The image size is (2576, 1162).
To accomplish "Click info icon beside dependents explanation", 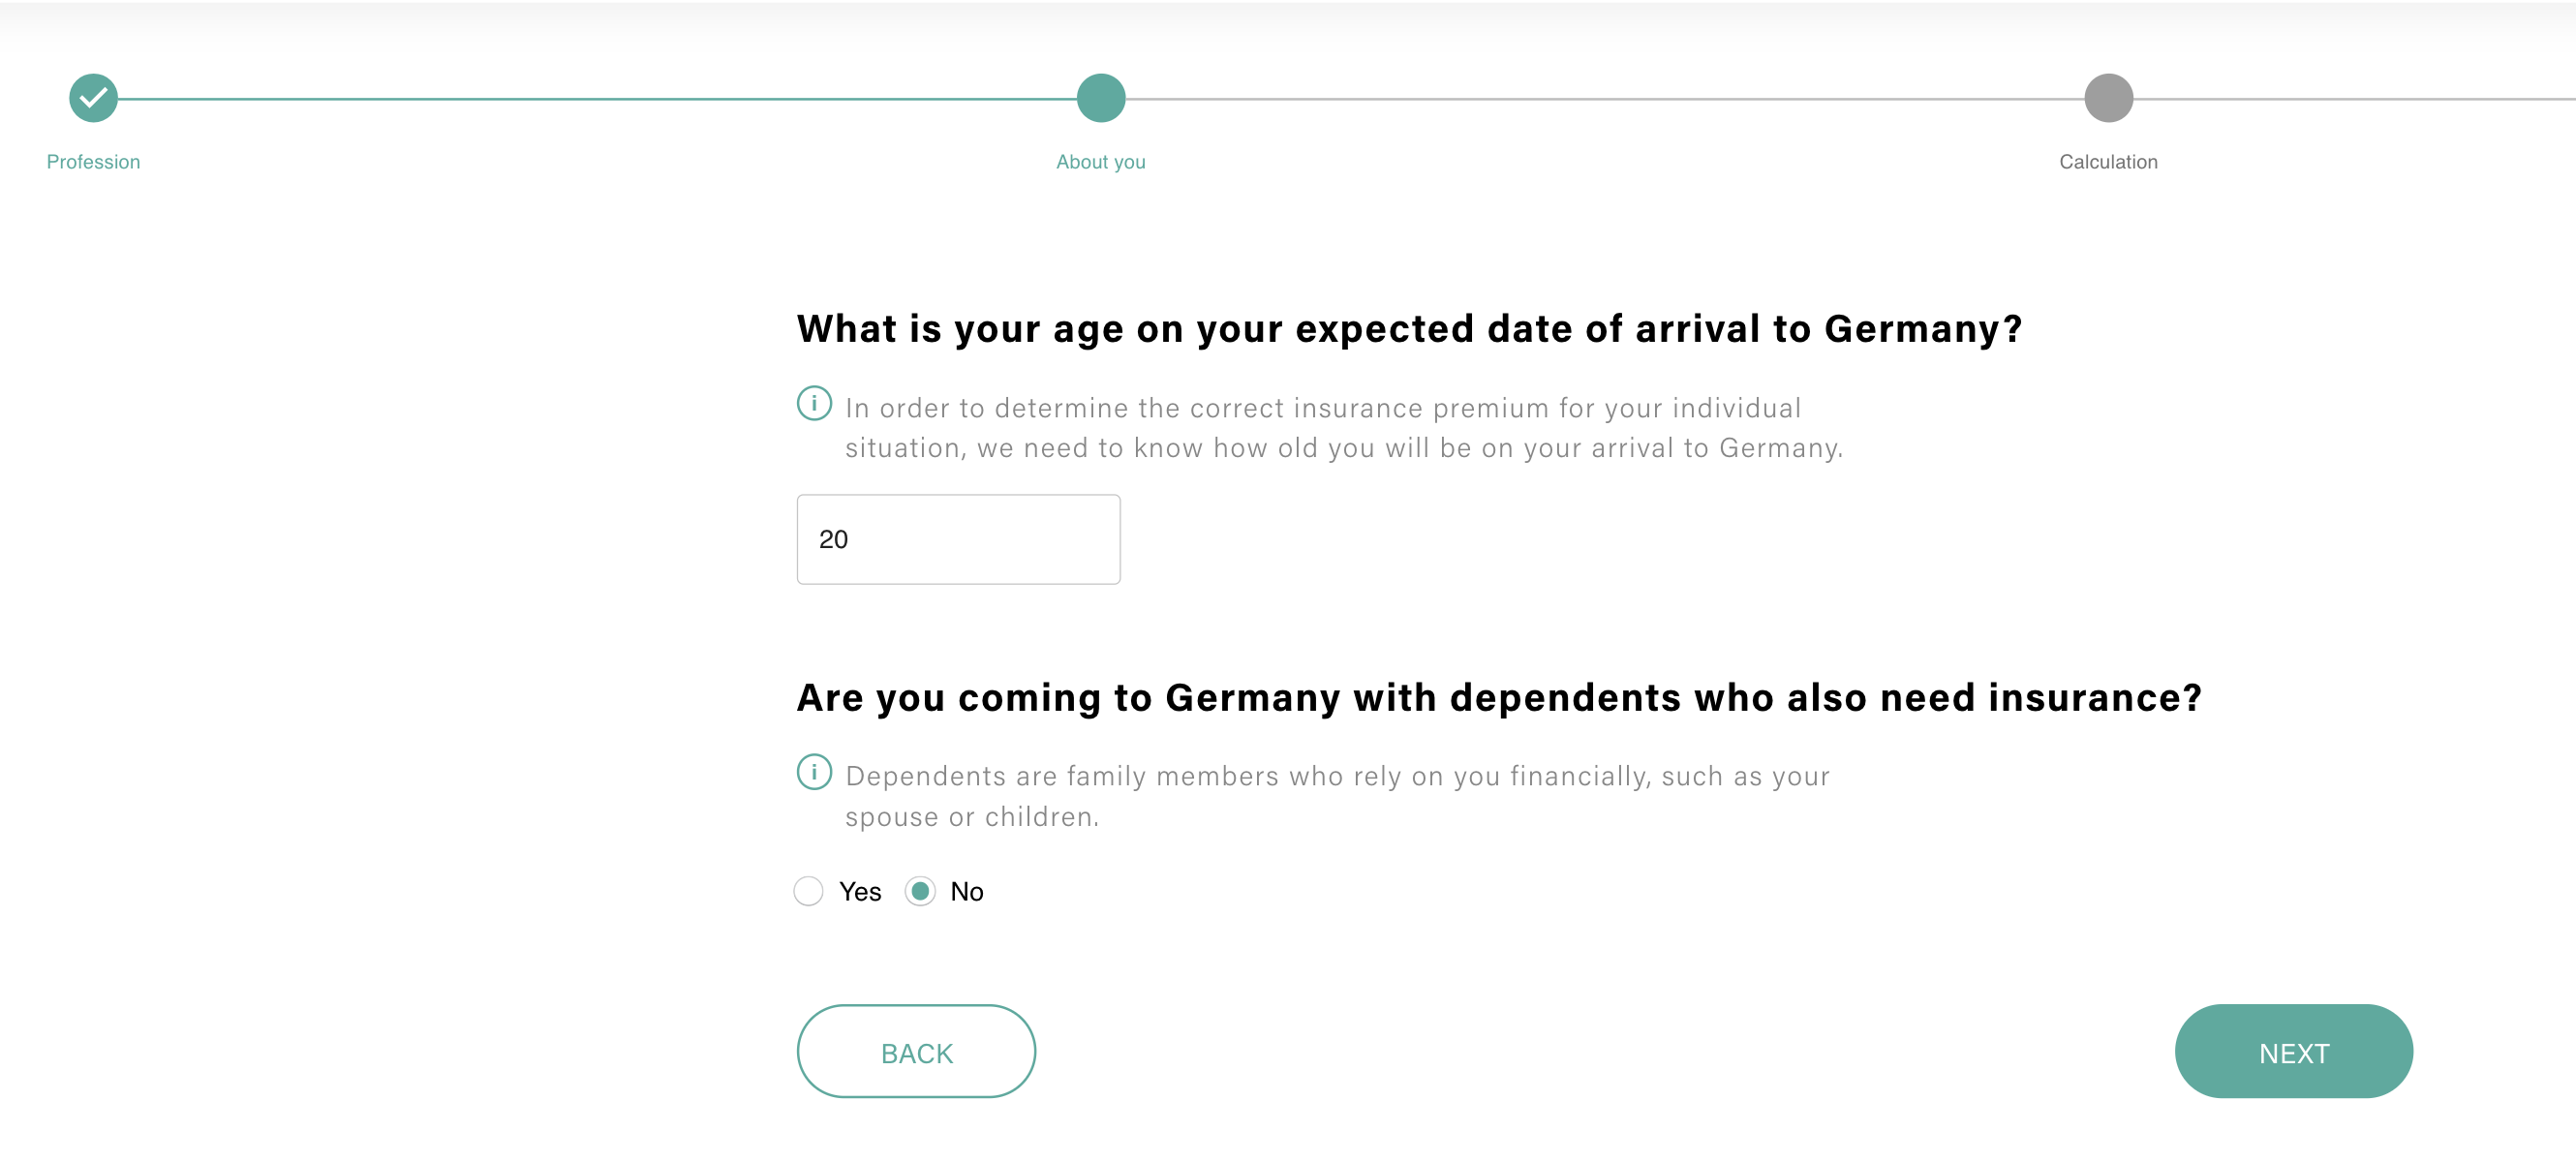I will click(814, 772).
